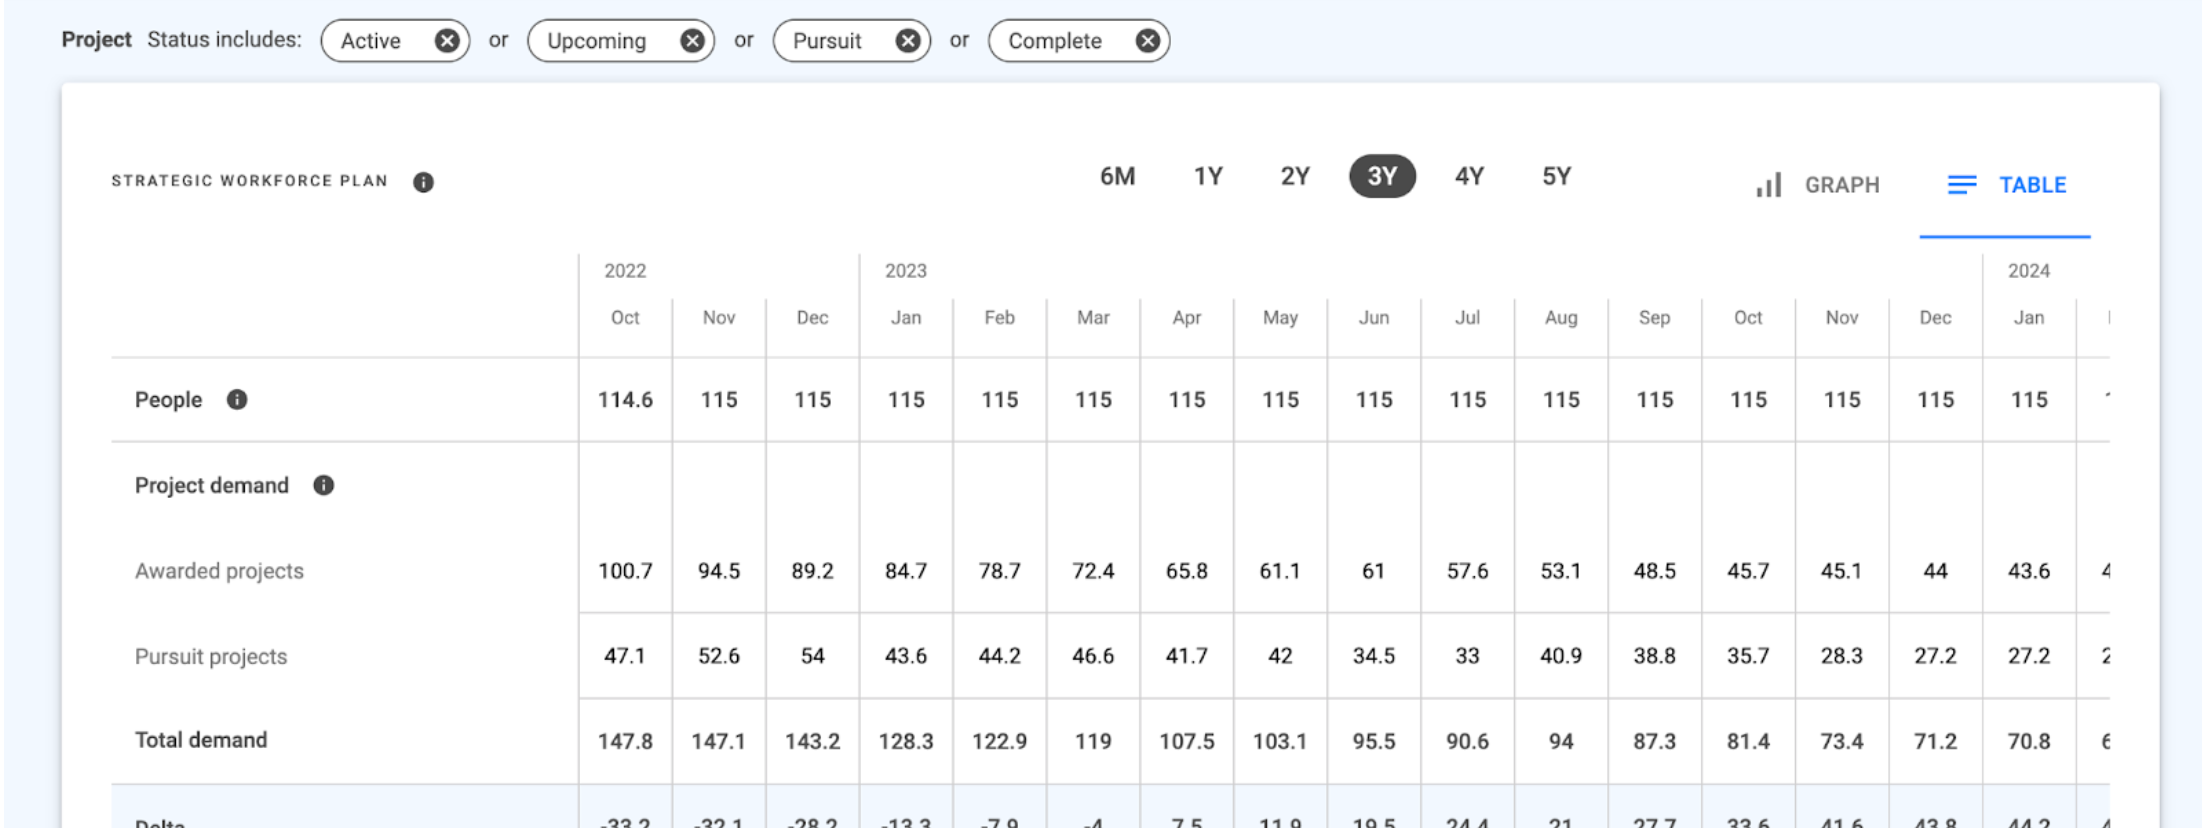The height and width of the screenshot is (828, 2202).
Task: Click the People row label
Action: [168, 400]
